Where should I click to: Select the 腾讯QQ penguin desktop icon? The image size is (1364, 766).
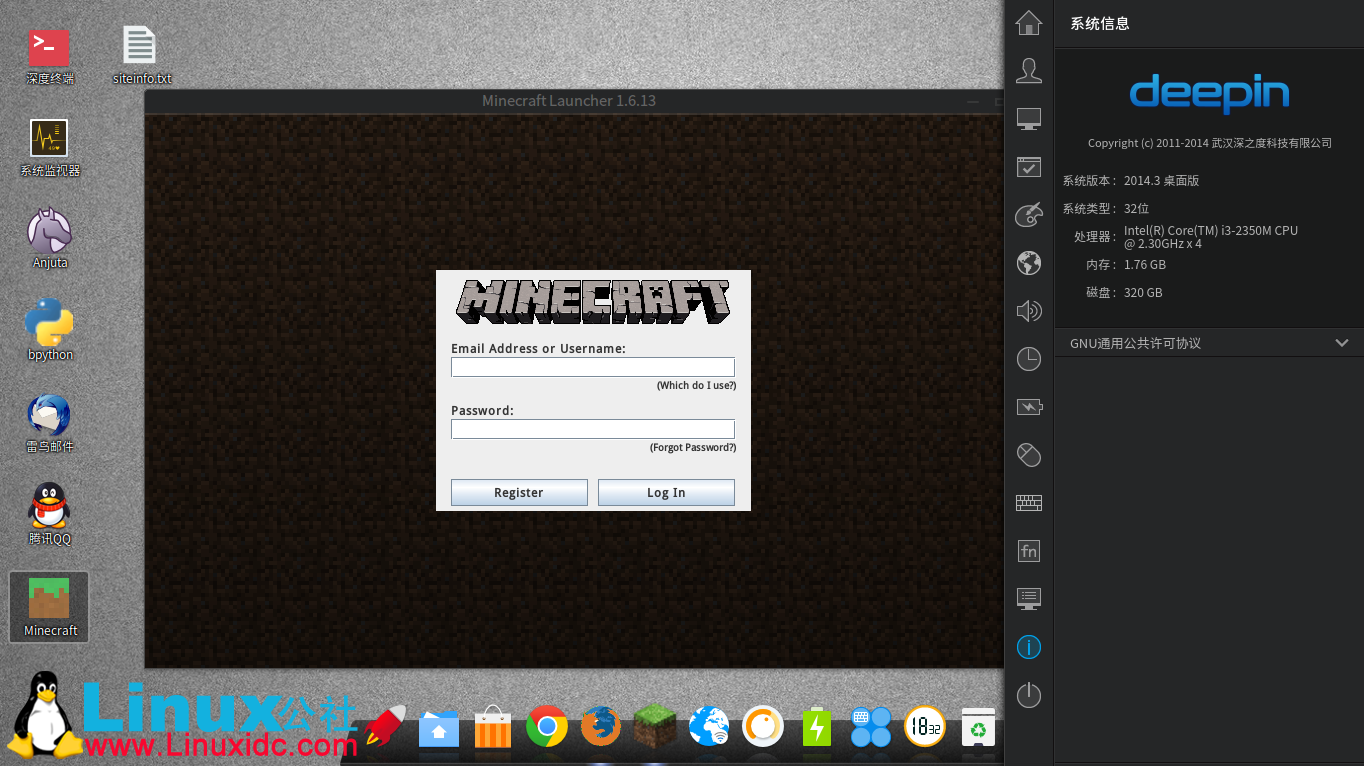tap(50, 515)
